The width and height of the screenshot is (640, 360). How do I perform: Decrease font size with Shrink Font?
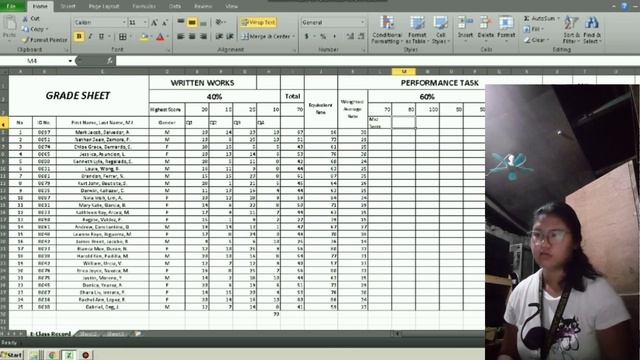point(164,22)
